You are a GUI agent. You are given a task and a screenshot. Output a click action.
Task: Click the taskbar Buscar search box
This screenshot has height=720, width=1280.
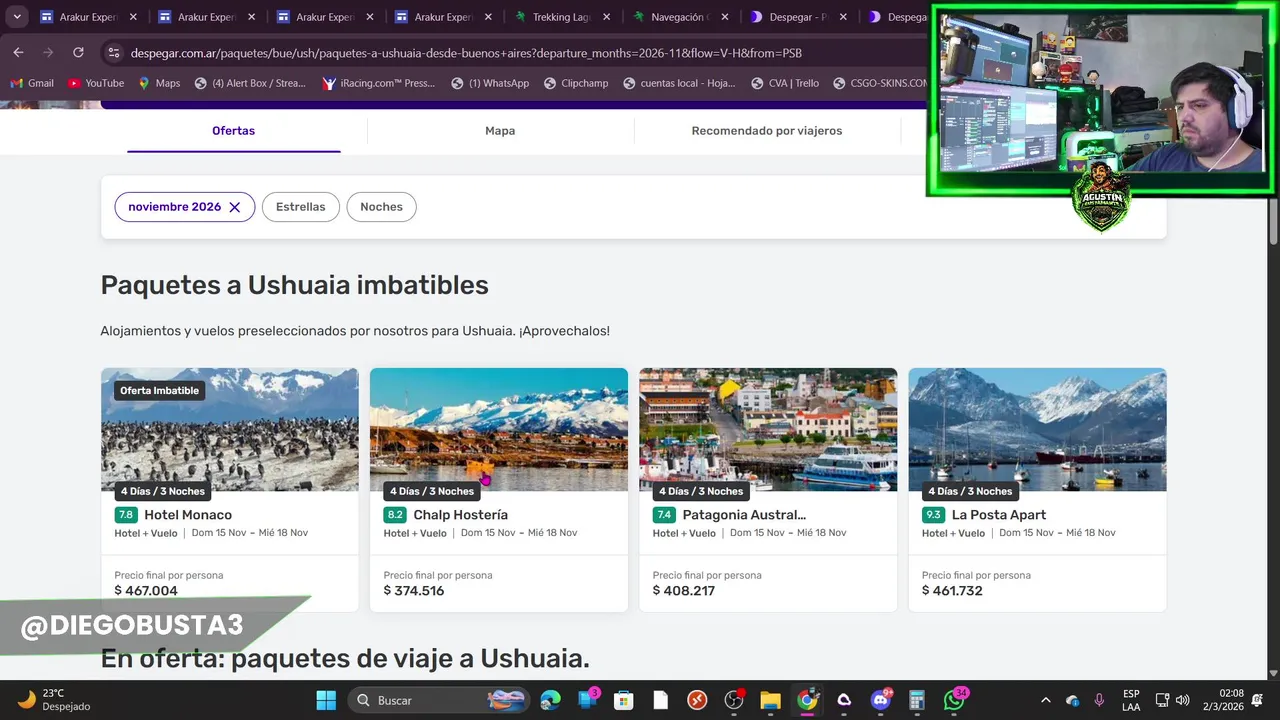[438, 700]
